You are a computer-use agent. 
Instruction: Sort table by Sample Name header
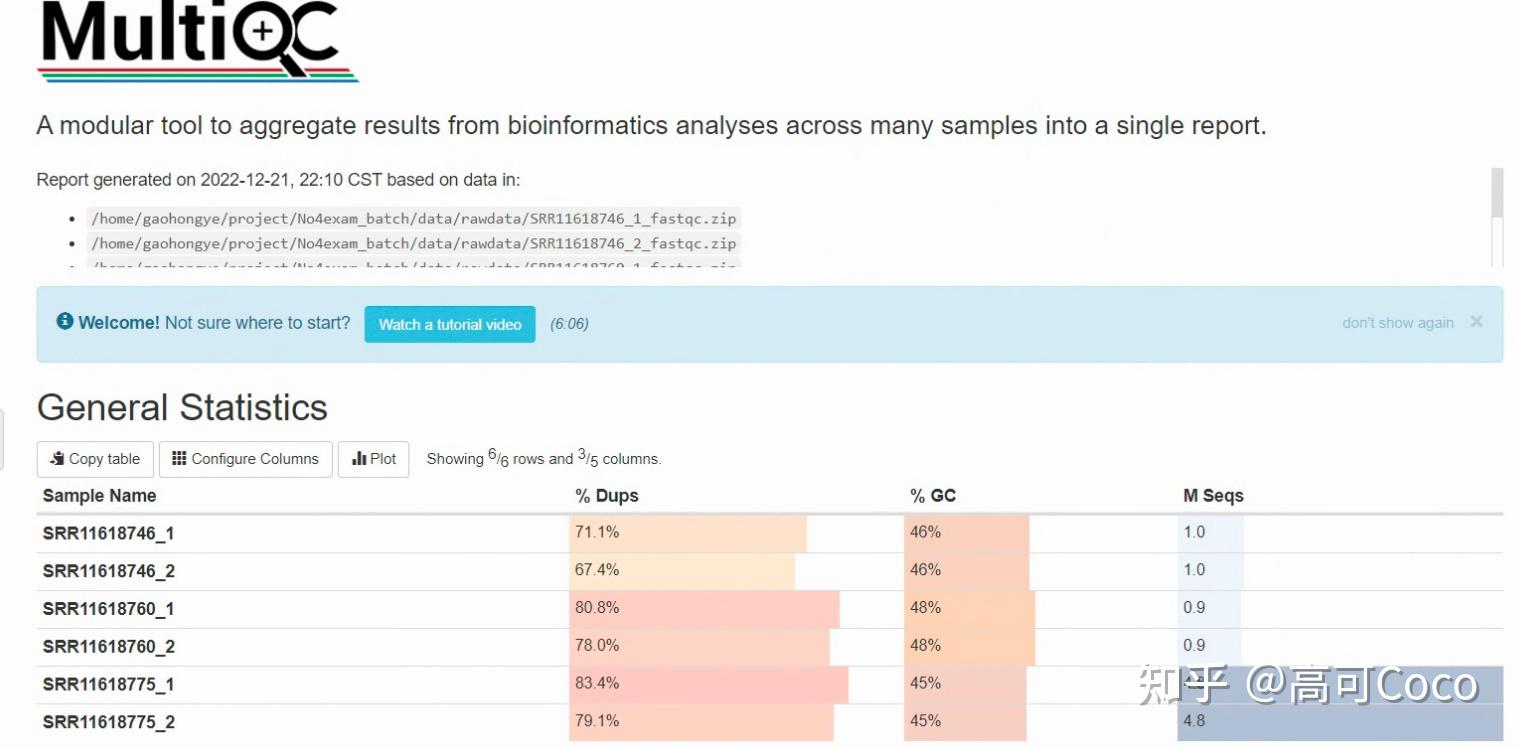click(x=99, y=496)
